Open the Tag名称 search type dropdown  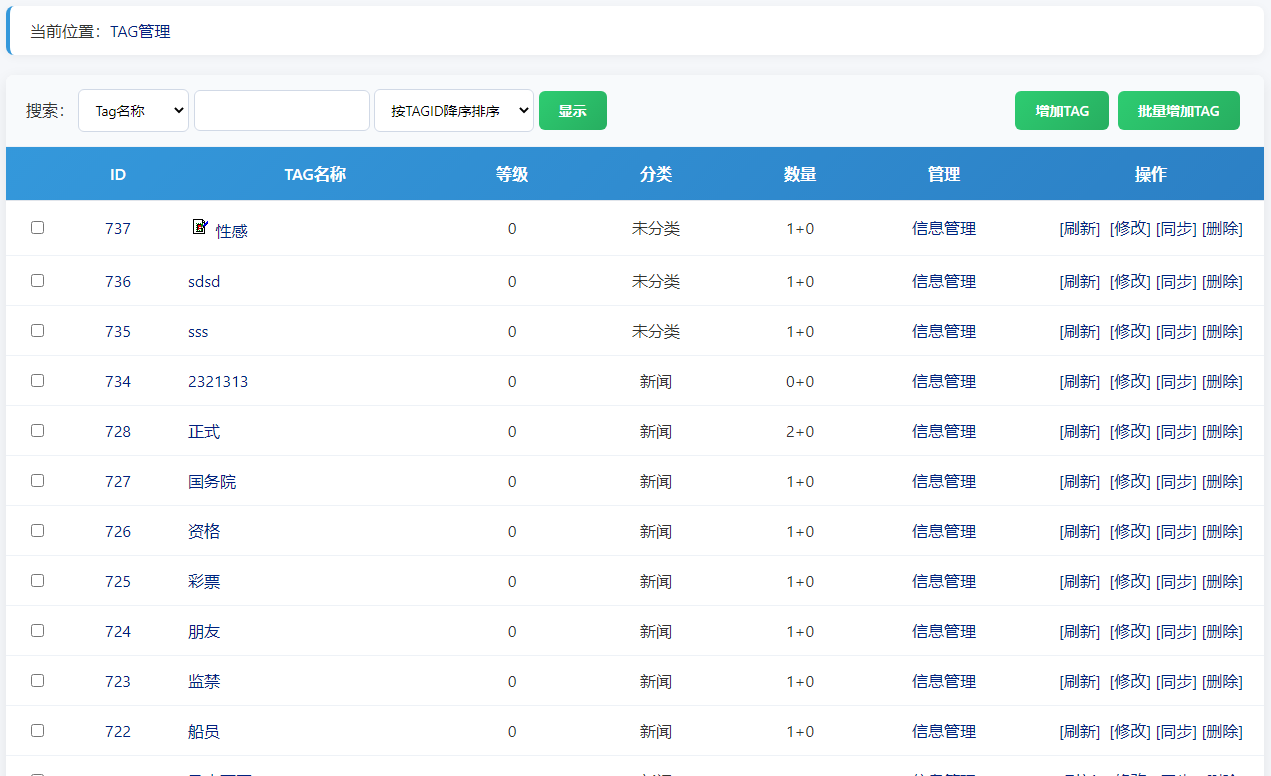[133, 110]
